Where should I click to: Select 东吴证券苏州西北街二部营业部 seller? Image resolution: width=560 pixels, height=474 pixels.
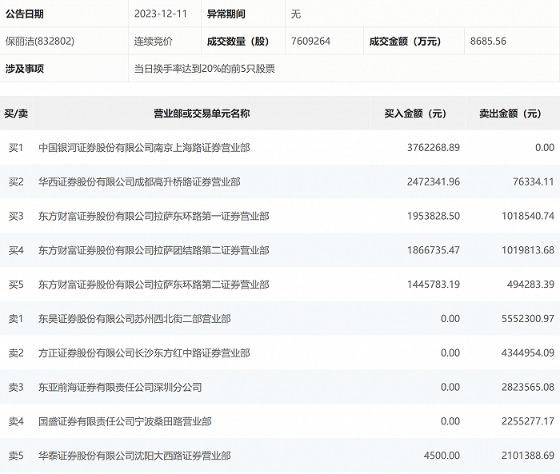[134, 319]
